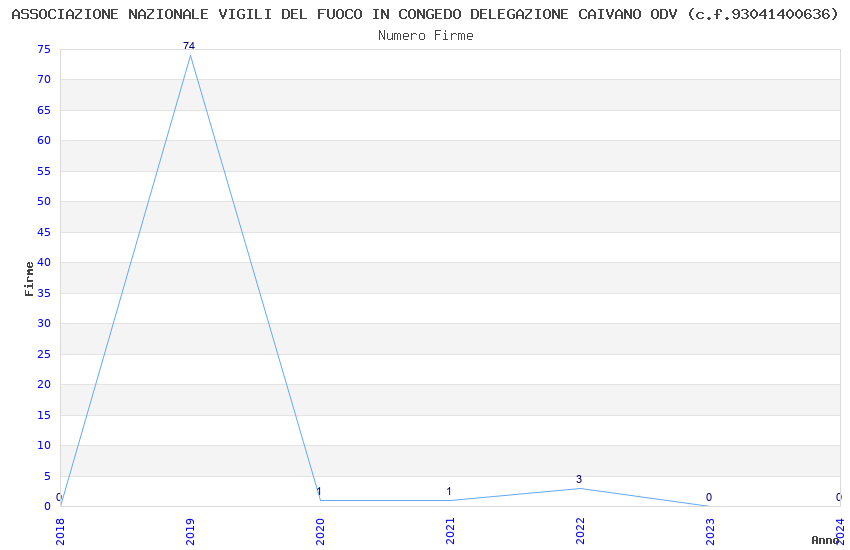Viewport: 850px width, 550px height.
Task: Click the x-axis year 2020
Action: (320, 531)
